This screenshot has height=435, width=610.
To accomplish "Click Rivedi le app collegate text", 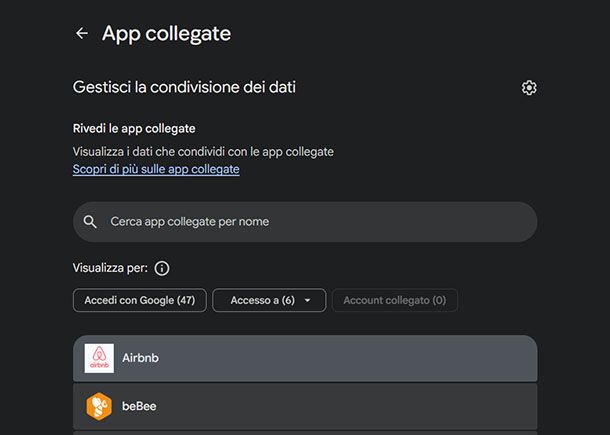I will click(x=134, y=128).
